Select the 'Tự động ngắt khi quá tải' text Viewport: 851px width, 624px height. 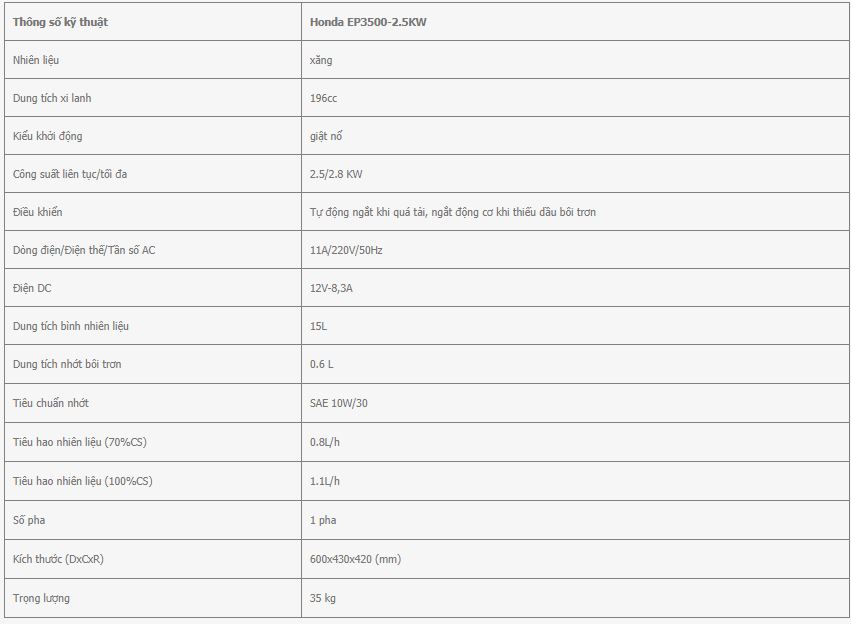[367, 212]
